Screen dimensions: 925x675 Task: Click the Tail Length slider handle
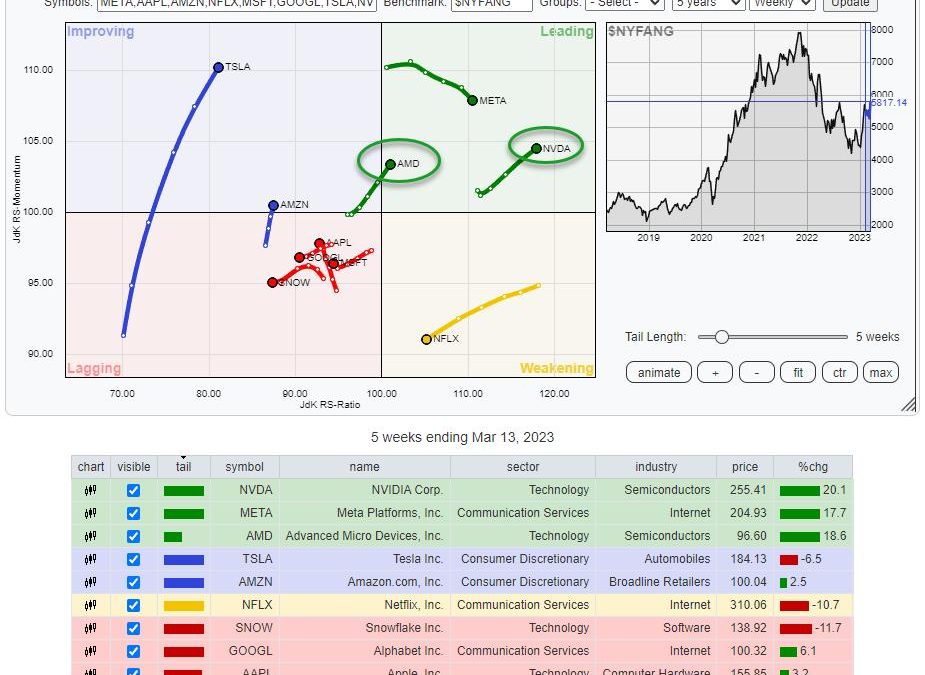[x=721, y=337]
